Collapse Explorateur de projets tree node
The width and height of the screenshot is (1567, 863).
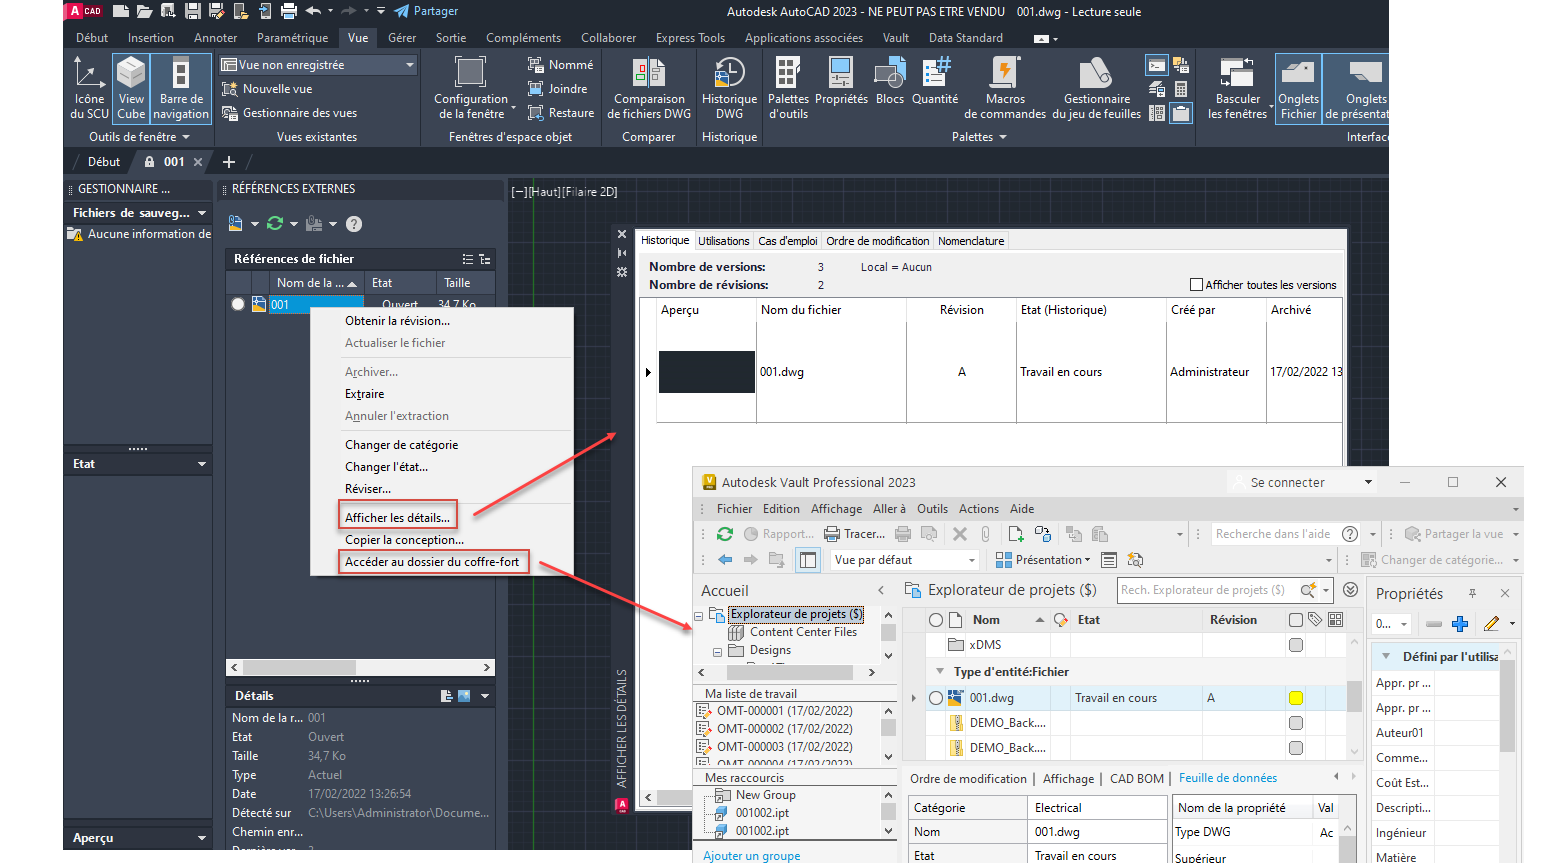[x=698, y=615]
